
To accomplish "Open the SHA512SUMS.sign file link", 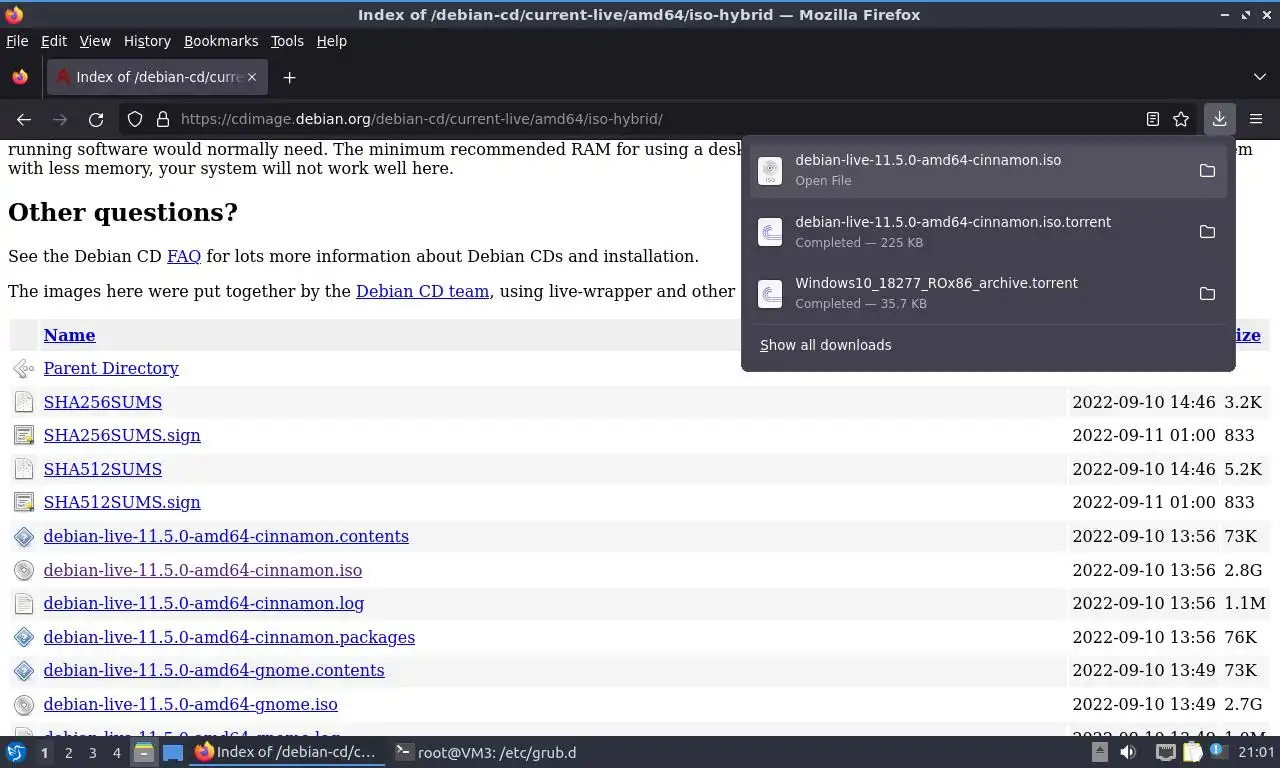I will click(x=122, y=502).
